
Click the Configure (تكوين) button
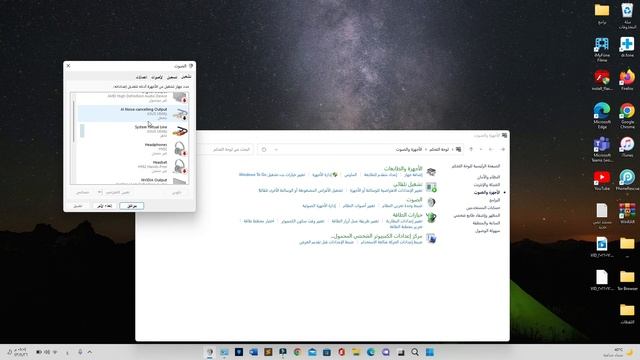[176, 192]
